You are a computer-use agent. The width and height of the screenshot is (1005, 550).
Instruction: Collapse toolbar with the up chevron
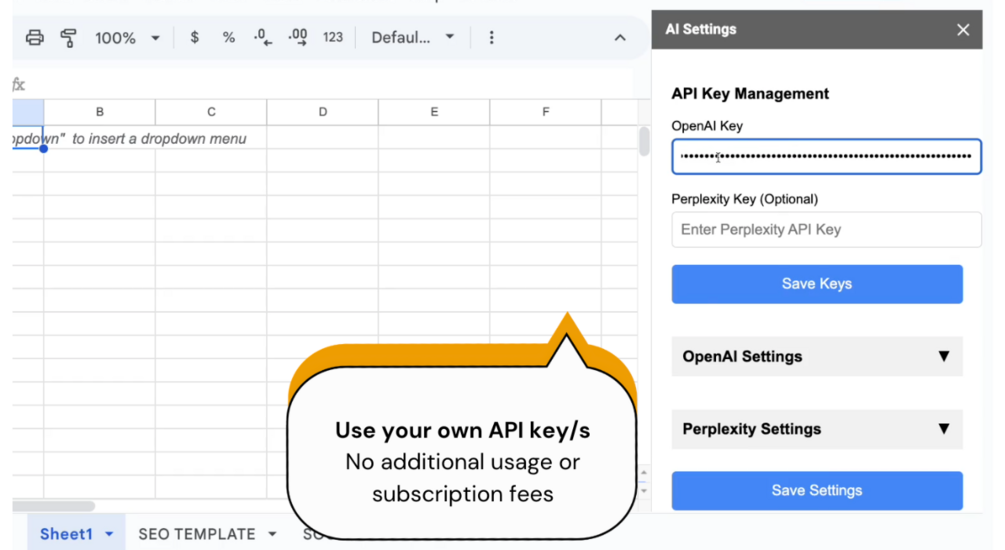point(620,38)
